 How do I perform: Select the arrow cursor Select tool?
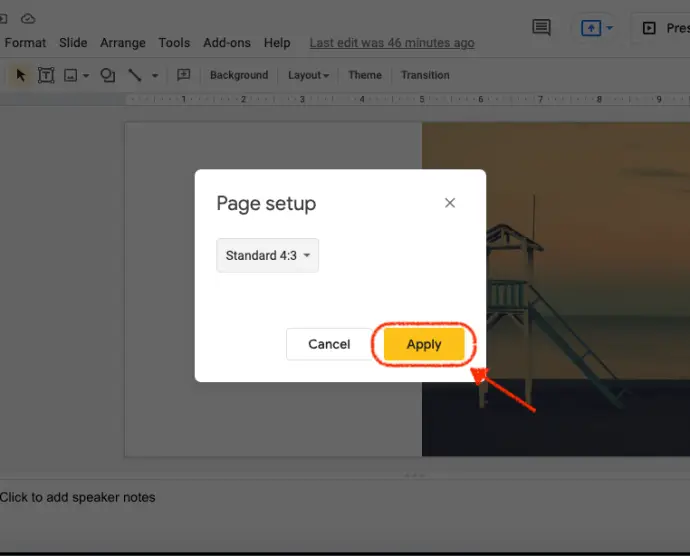click(20, 75)
